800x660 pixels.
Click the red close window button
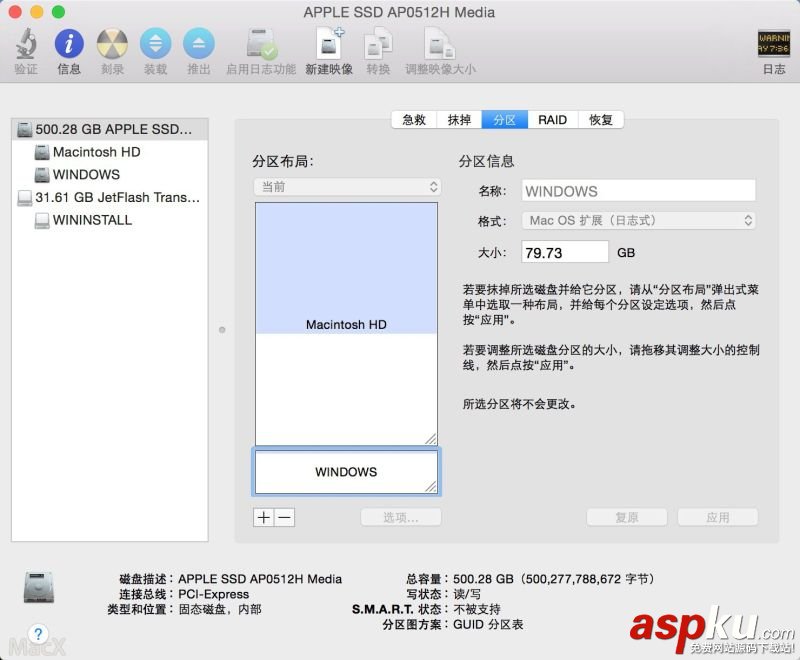pos(15,12)
